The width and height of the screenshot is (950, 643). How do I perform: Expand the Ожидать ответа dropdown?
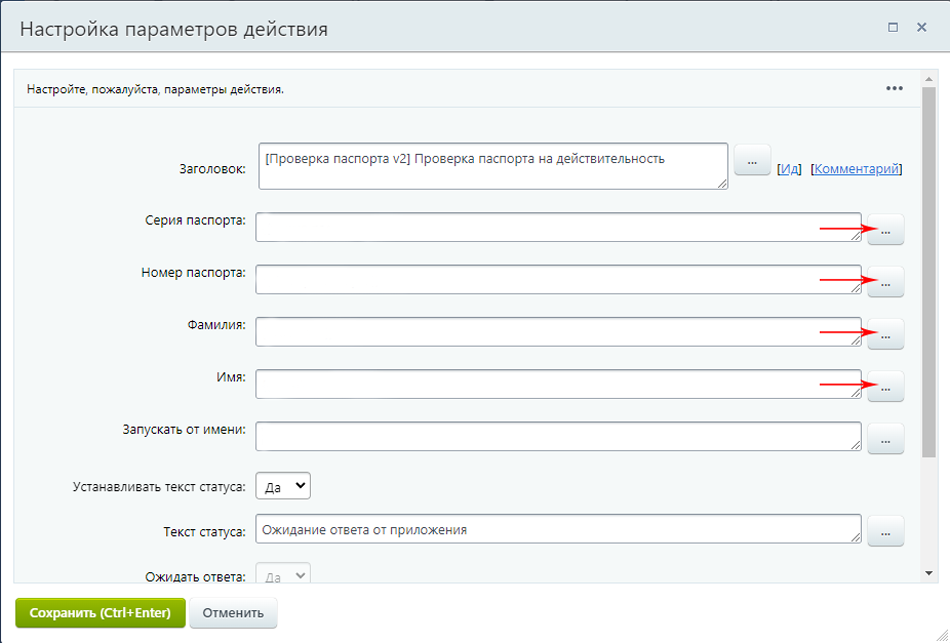click(x=284, y=574)
